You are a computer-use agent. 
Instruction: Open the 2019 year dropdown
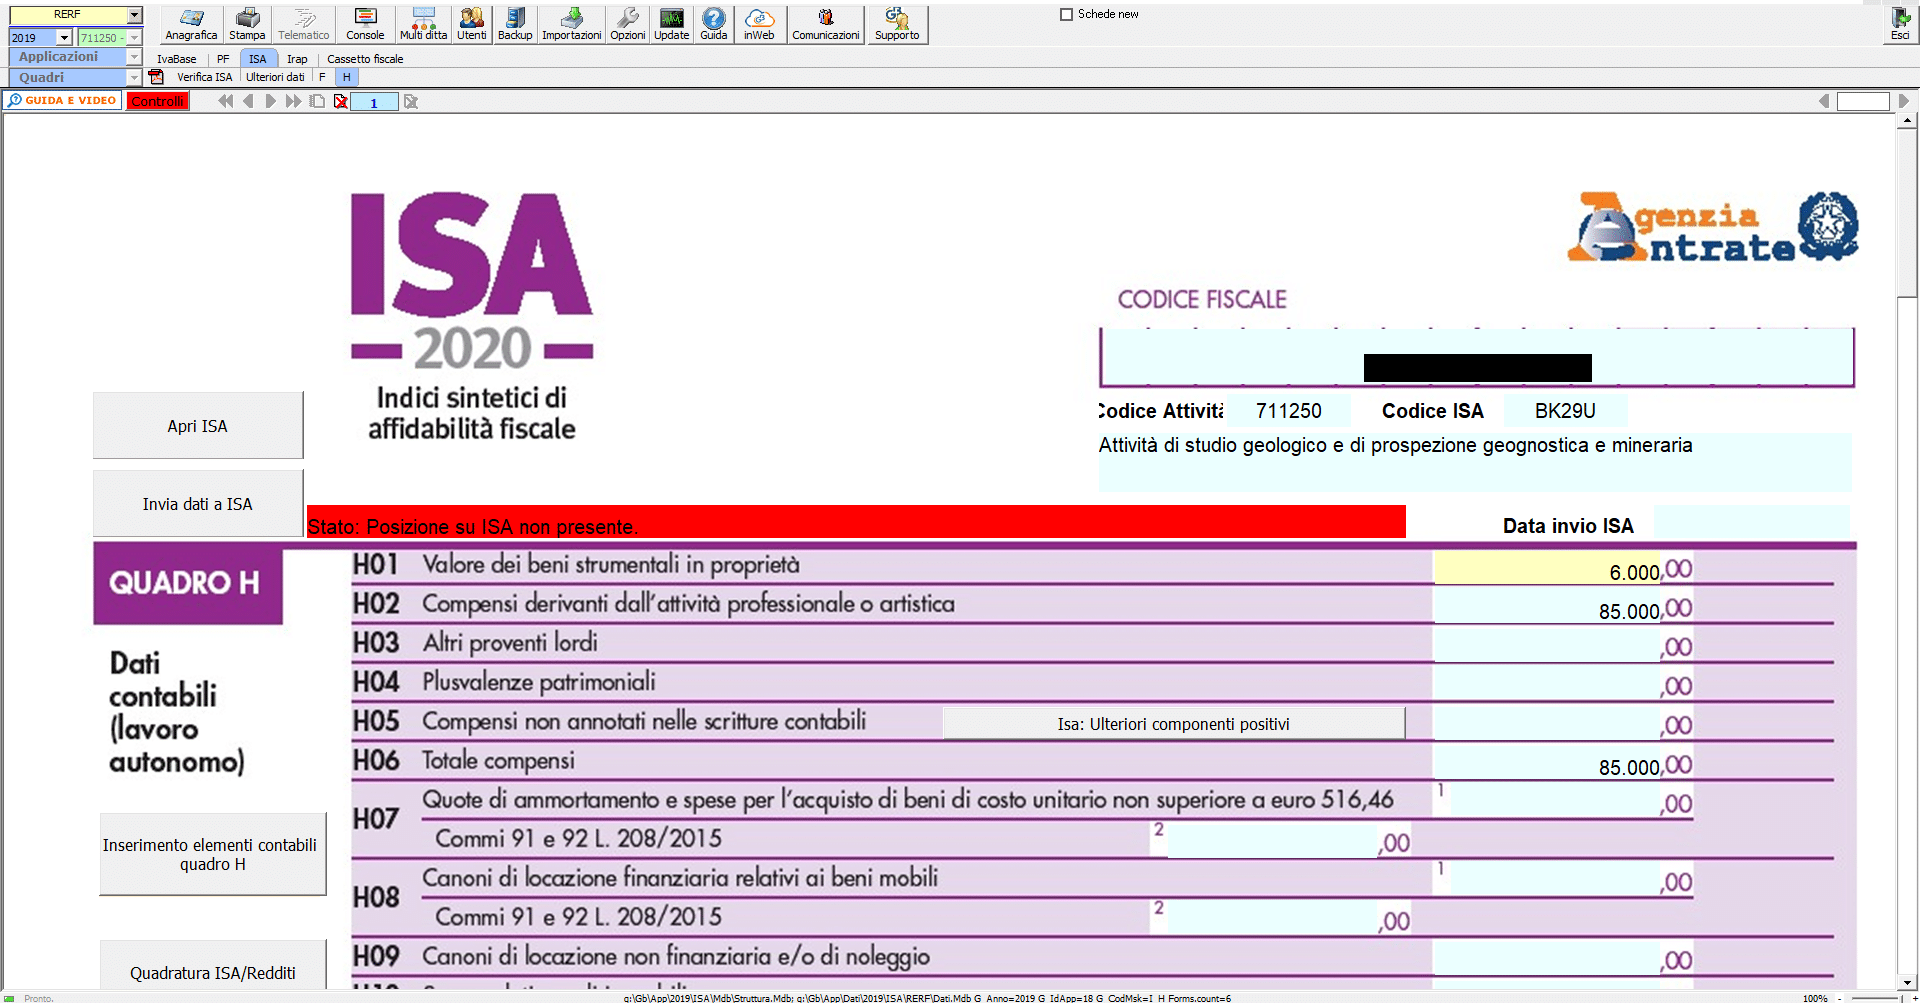[65, 37]
